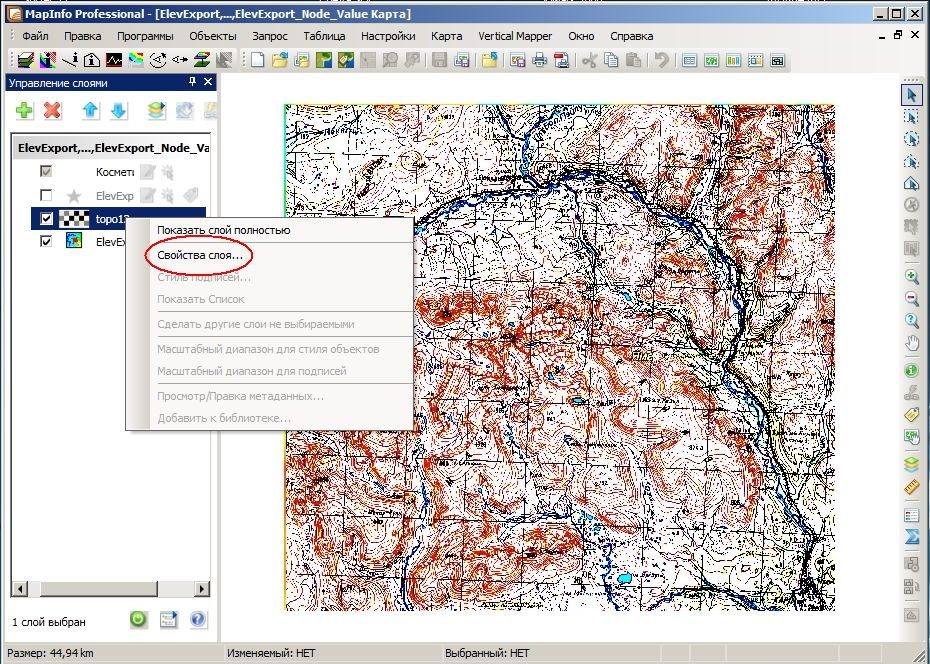Uncheck the topo layer visibility checkbox
The width and height of the screenshot is (930, 664).
(x=46, y=219)
